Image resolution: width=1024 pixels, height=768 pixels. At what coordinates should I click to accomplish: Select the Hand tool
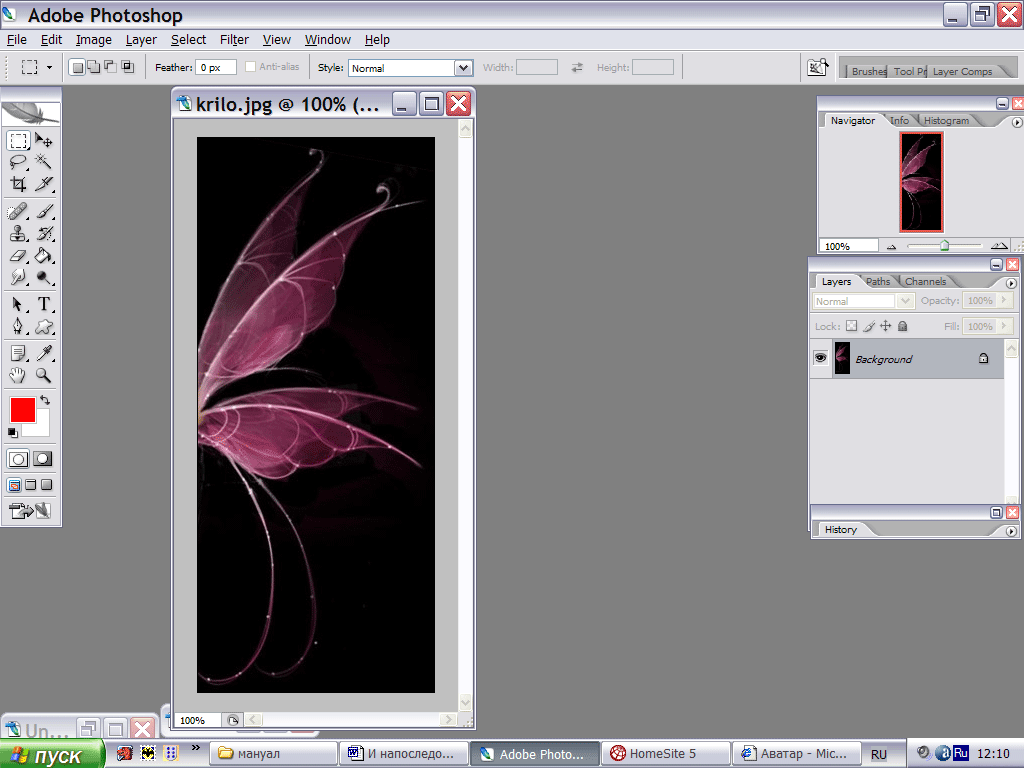[x=18, y=375]
